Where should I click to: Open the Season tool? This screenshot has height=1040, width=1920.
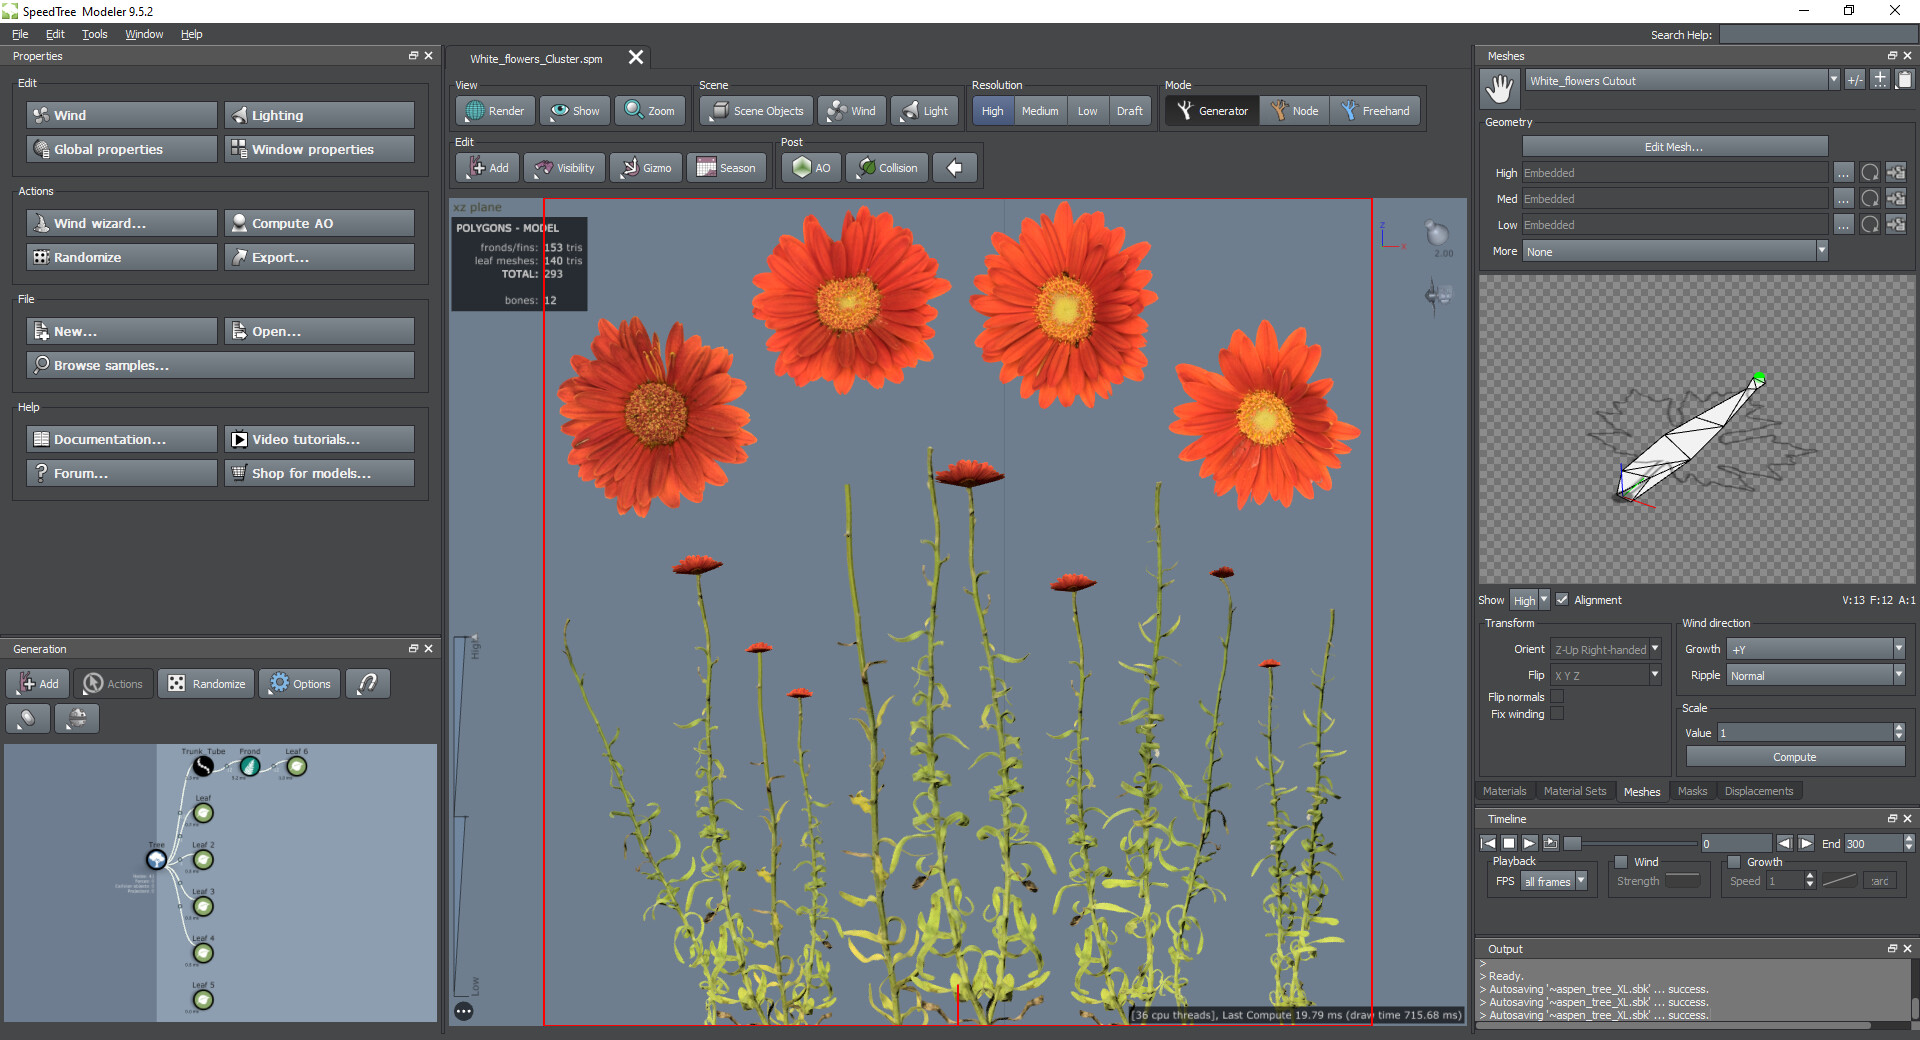tap(726, 168)
